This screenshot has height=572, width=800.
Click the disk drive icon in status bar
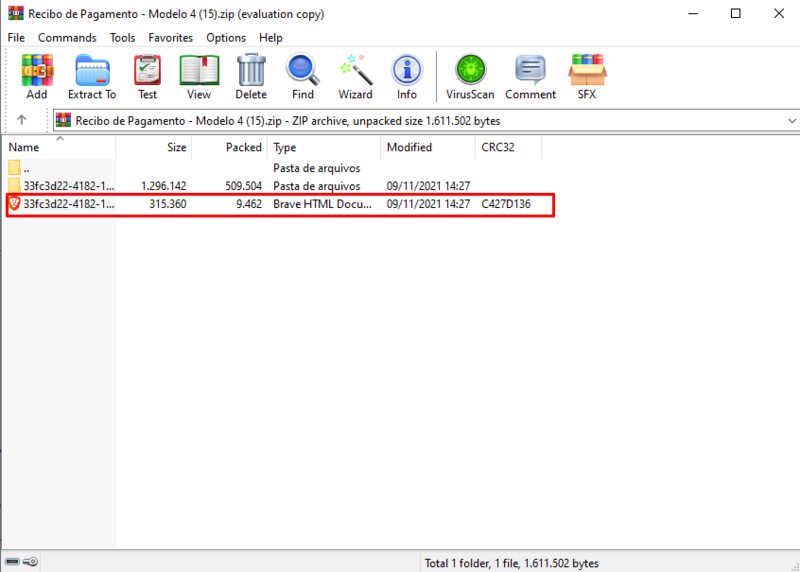(x=13, y=562)
